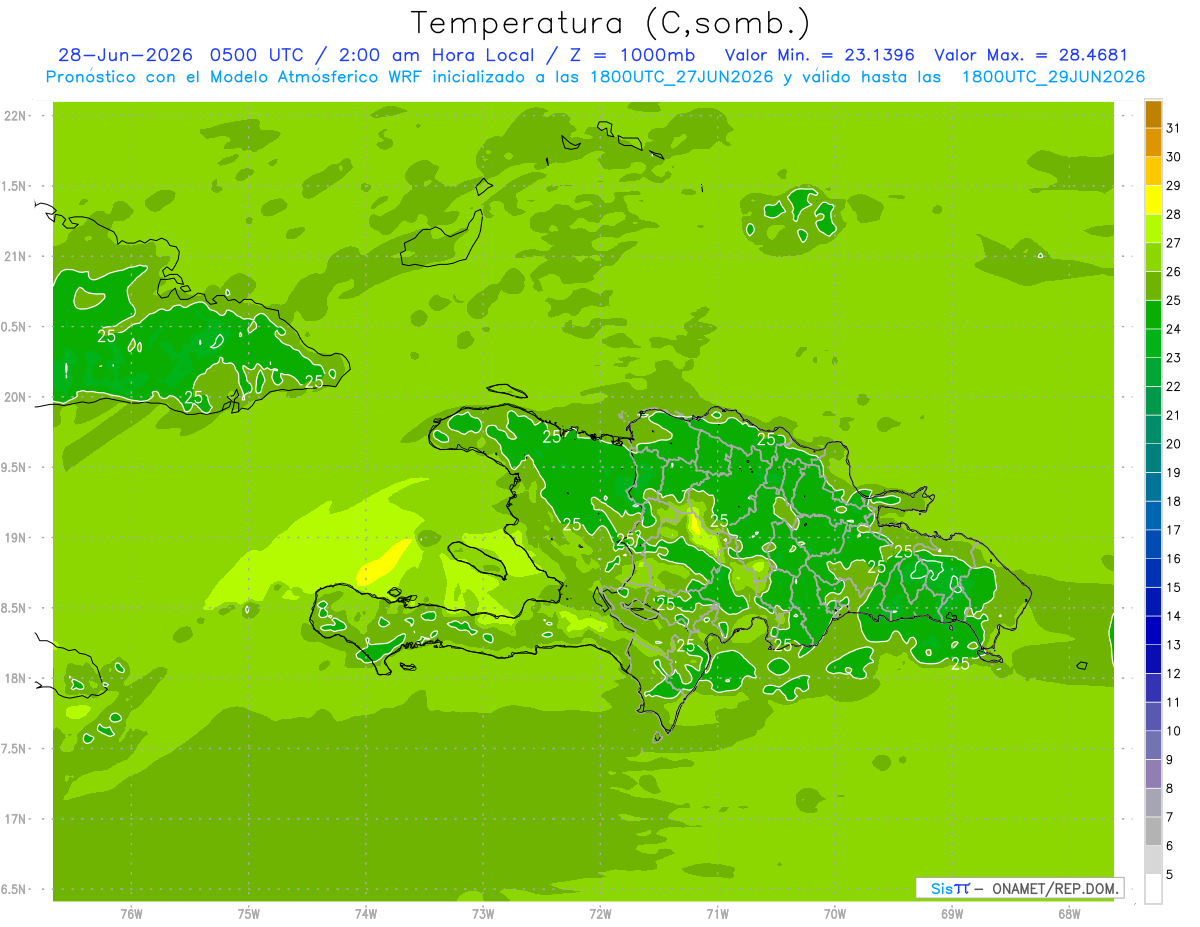Click the legend scale value '5'
This screenshot has width=1200, height=927.
[x=1169, y=874]
